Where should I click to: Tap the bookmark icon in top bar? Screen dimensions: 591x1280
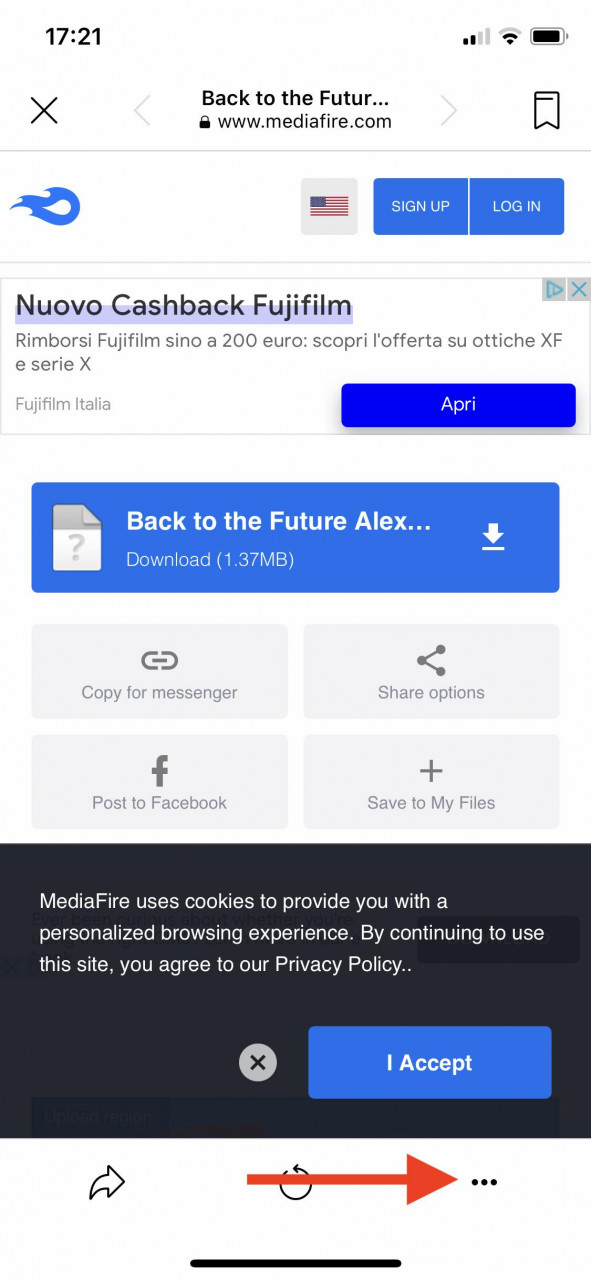click(x=546, y=110)
